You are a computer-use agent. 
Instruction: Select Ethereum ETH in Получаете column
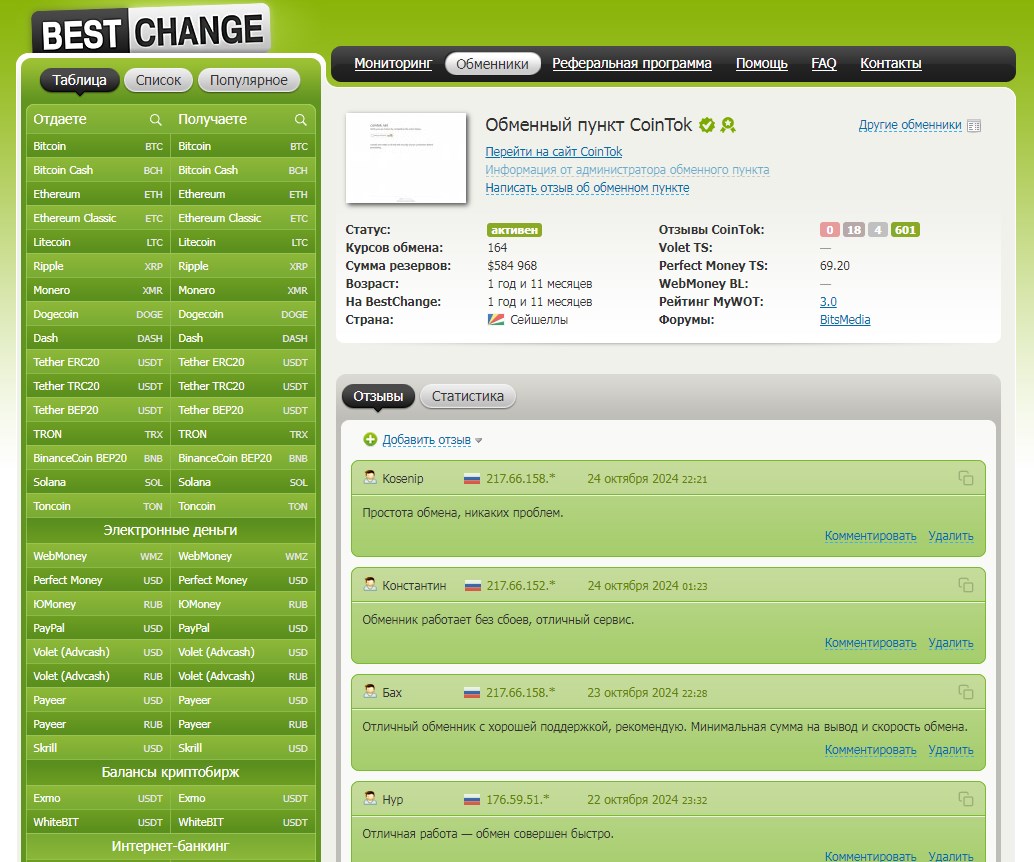243,194
